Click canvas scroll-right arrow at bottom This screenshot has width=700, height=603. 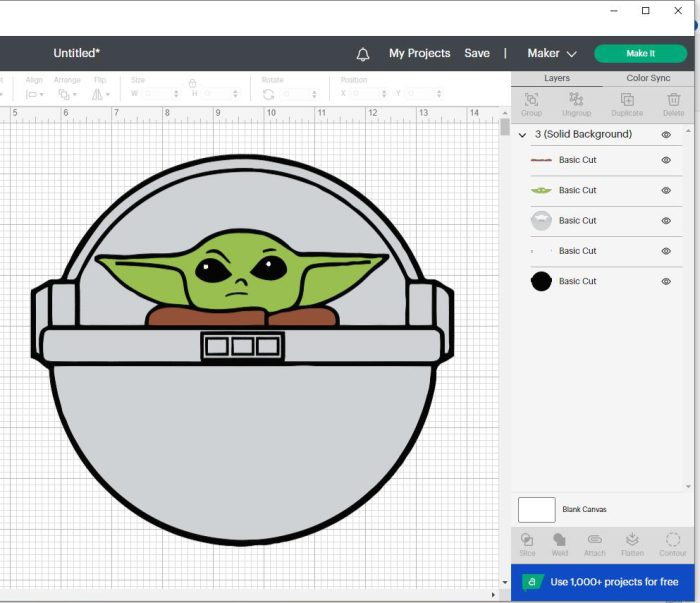click(x=493, y=595)
